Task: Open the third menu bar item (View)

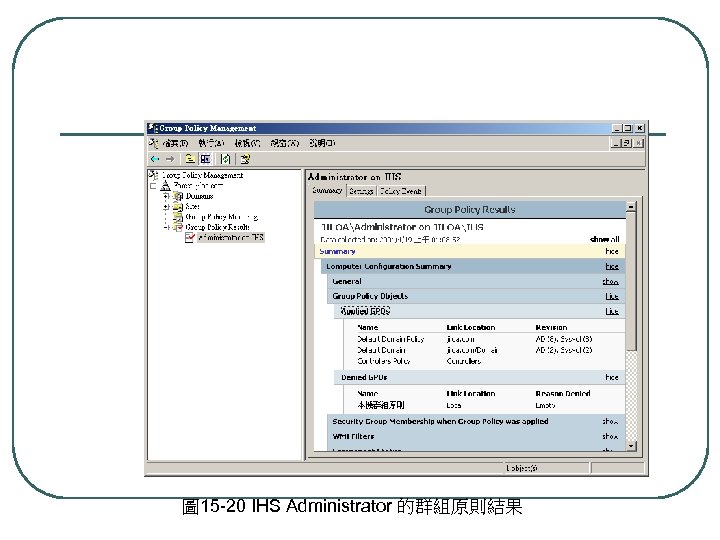Action: (248, 143)
